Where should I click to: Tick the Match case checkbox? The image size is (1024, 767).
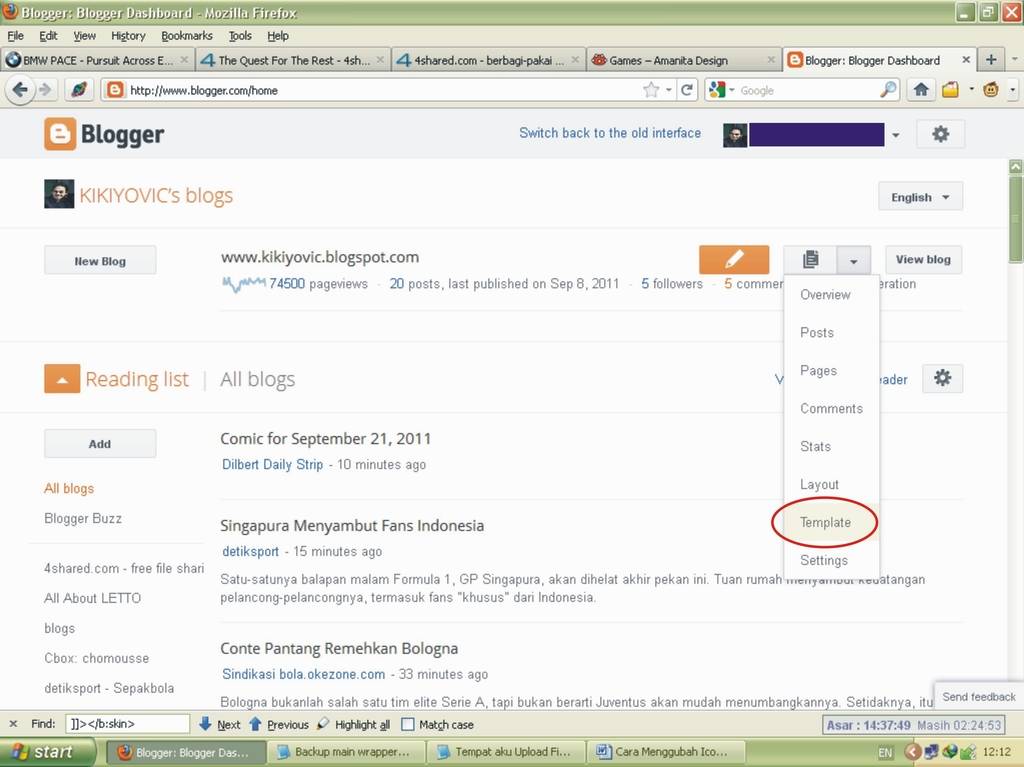coord(408,724)
